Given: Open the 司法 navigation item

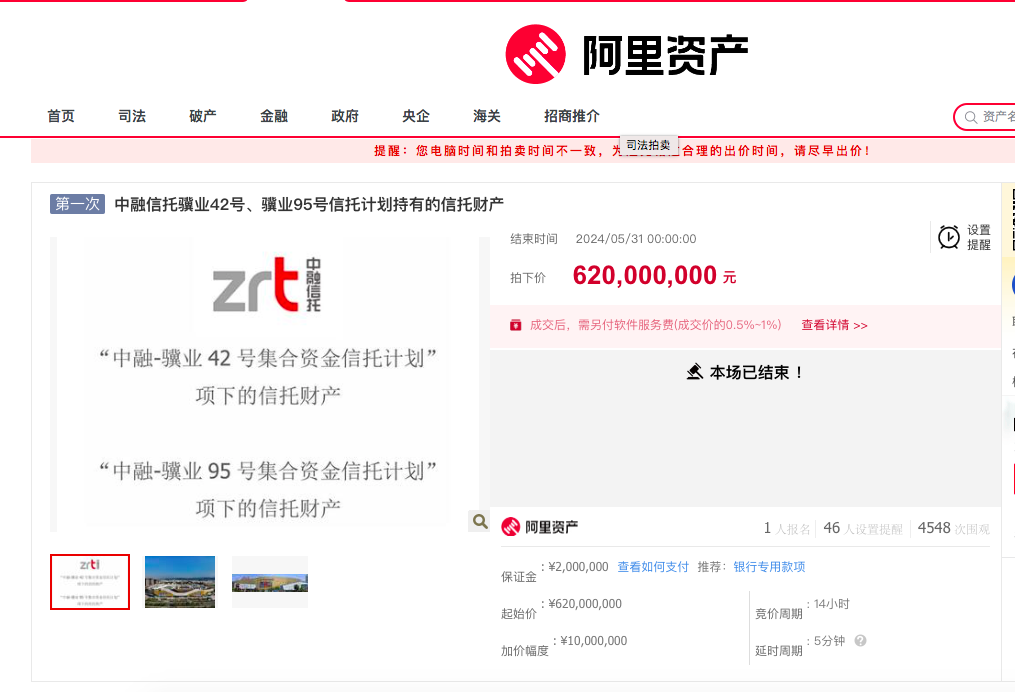Looking at the screenshot, I should pyautogui.click(x=132, y=116).
